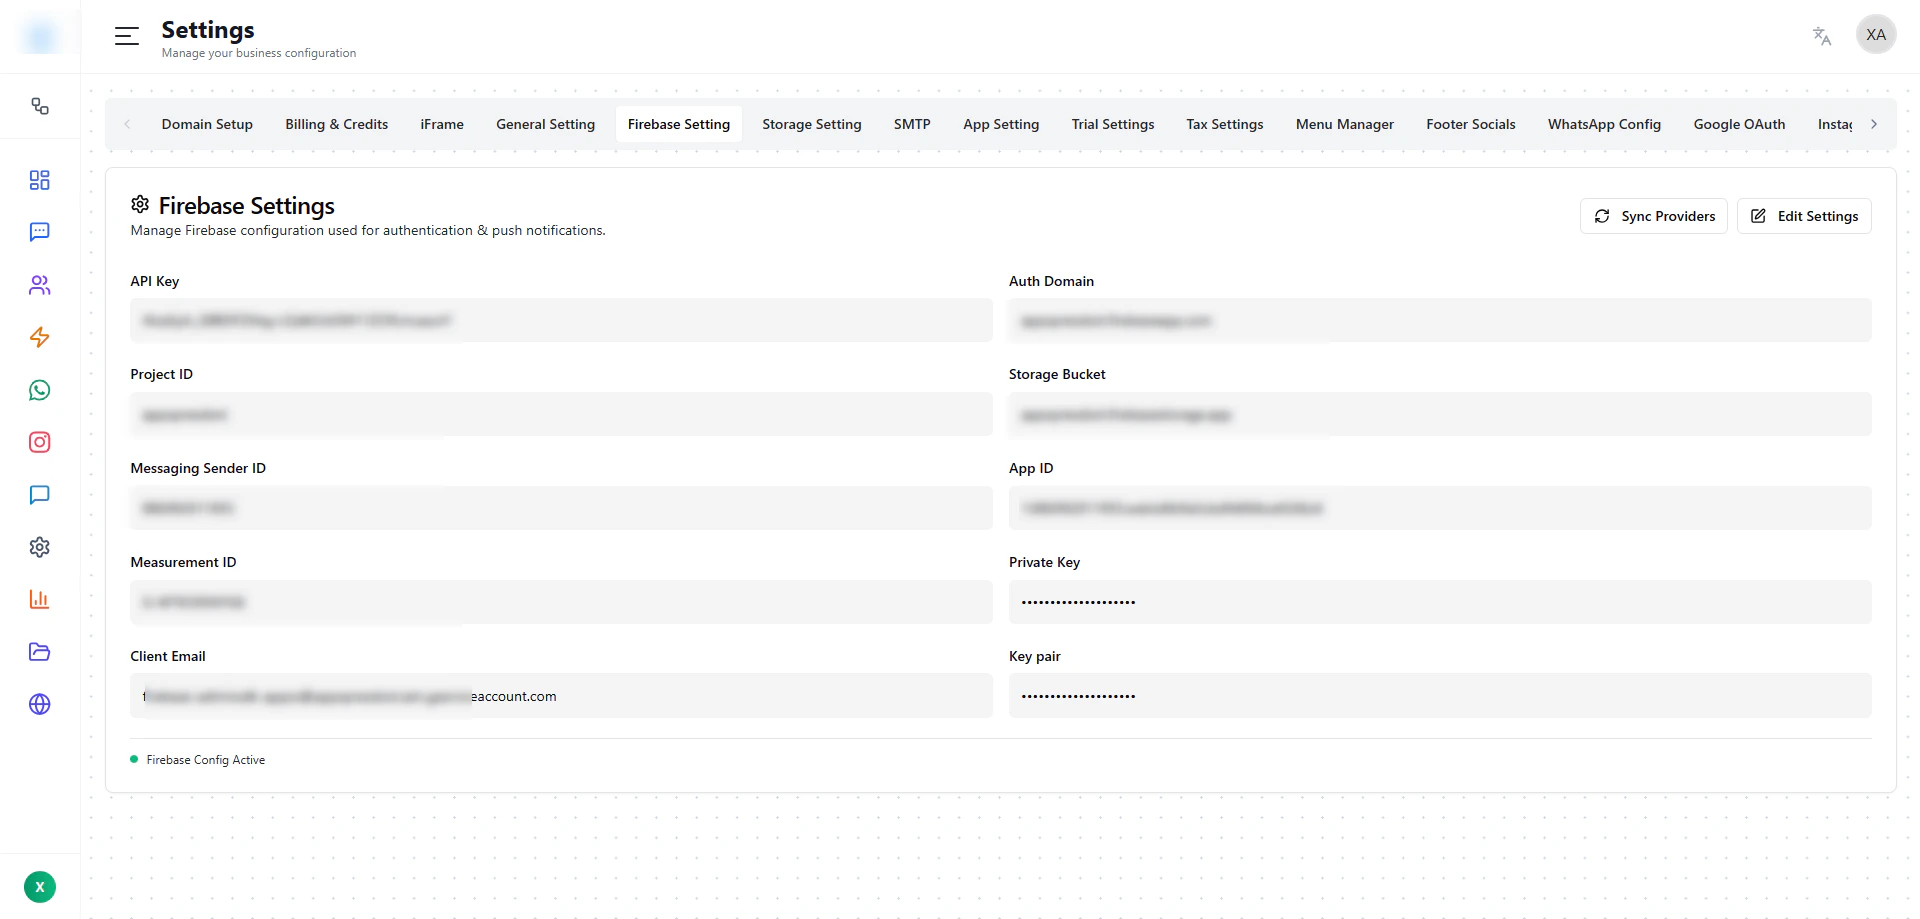Image resolution: width=1920 pixels, height=919 pixels.
Task: Click the Firebase Settings heading
Action: 247,205
